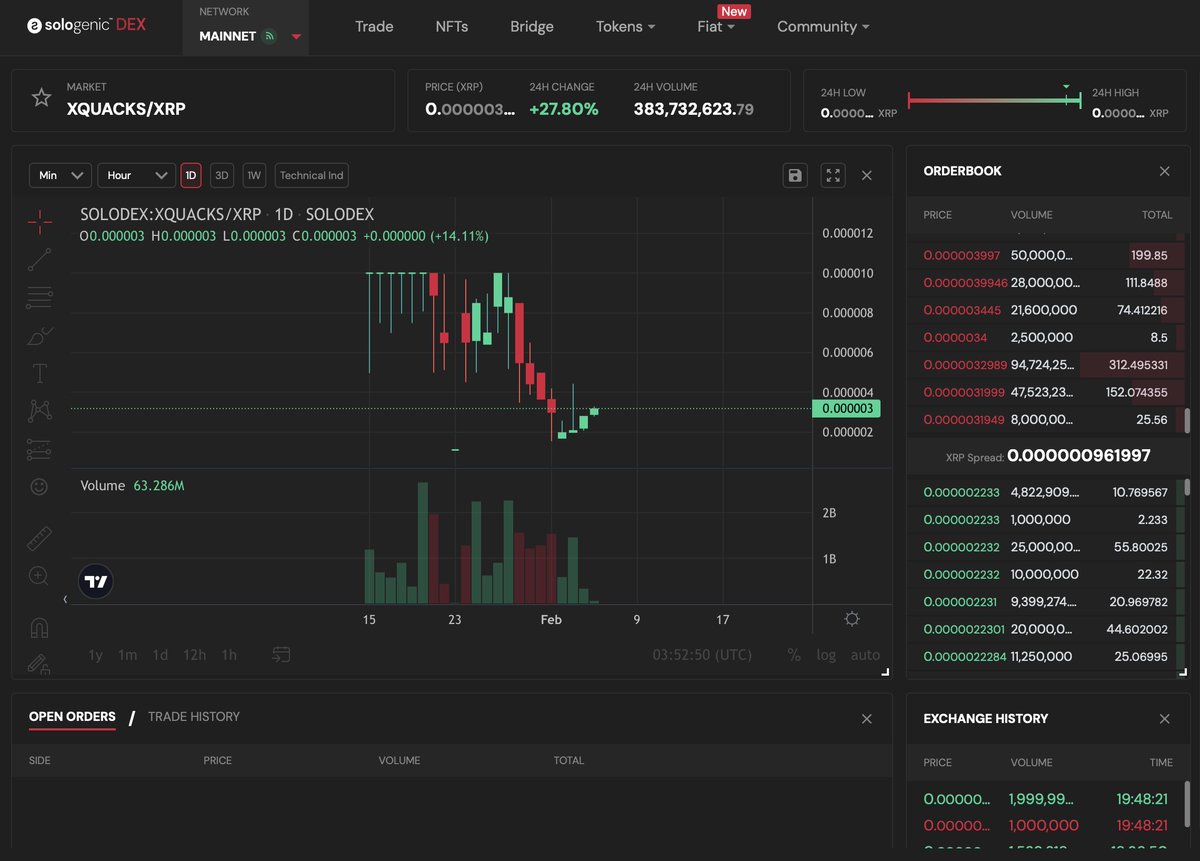Toggle lock all drawing tools
Screen dimensions: 1200x861
[39, 662]
